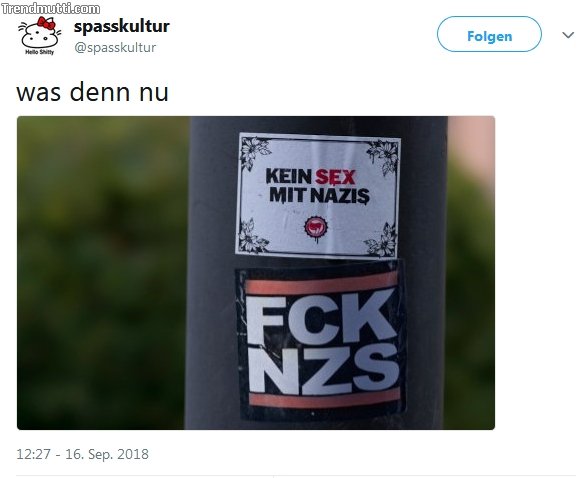Click the 'Kein Sex mit Nazis' sticker
This screenshot has height=478, width=583.
click(x=318, y=196)
